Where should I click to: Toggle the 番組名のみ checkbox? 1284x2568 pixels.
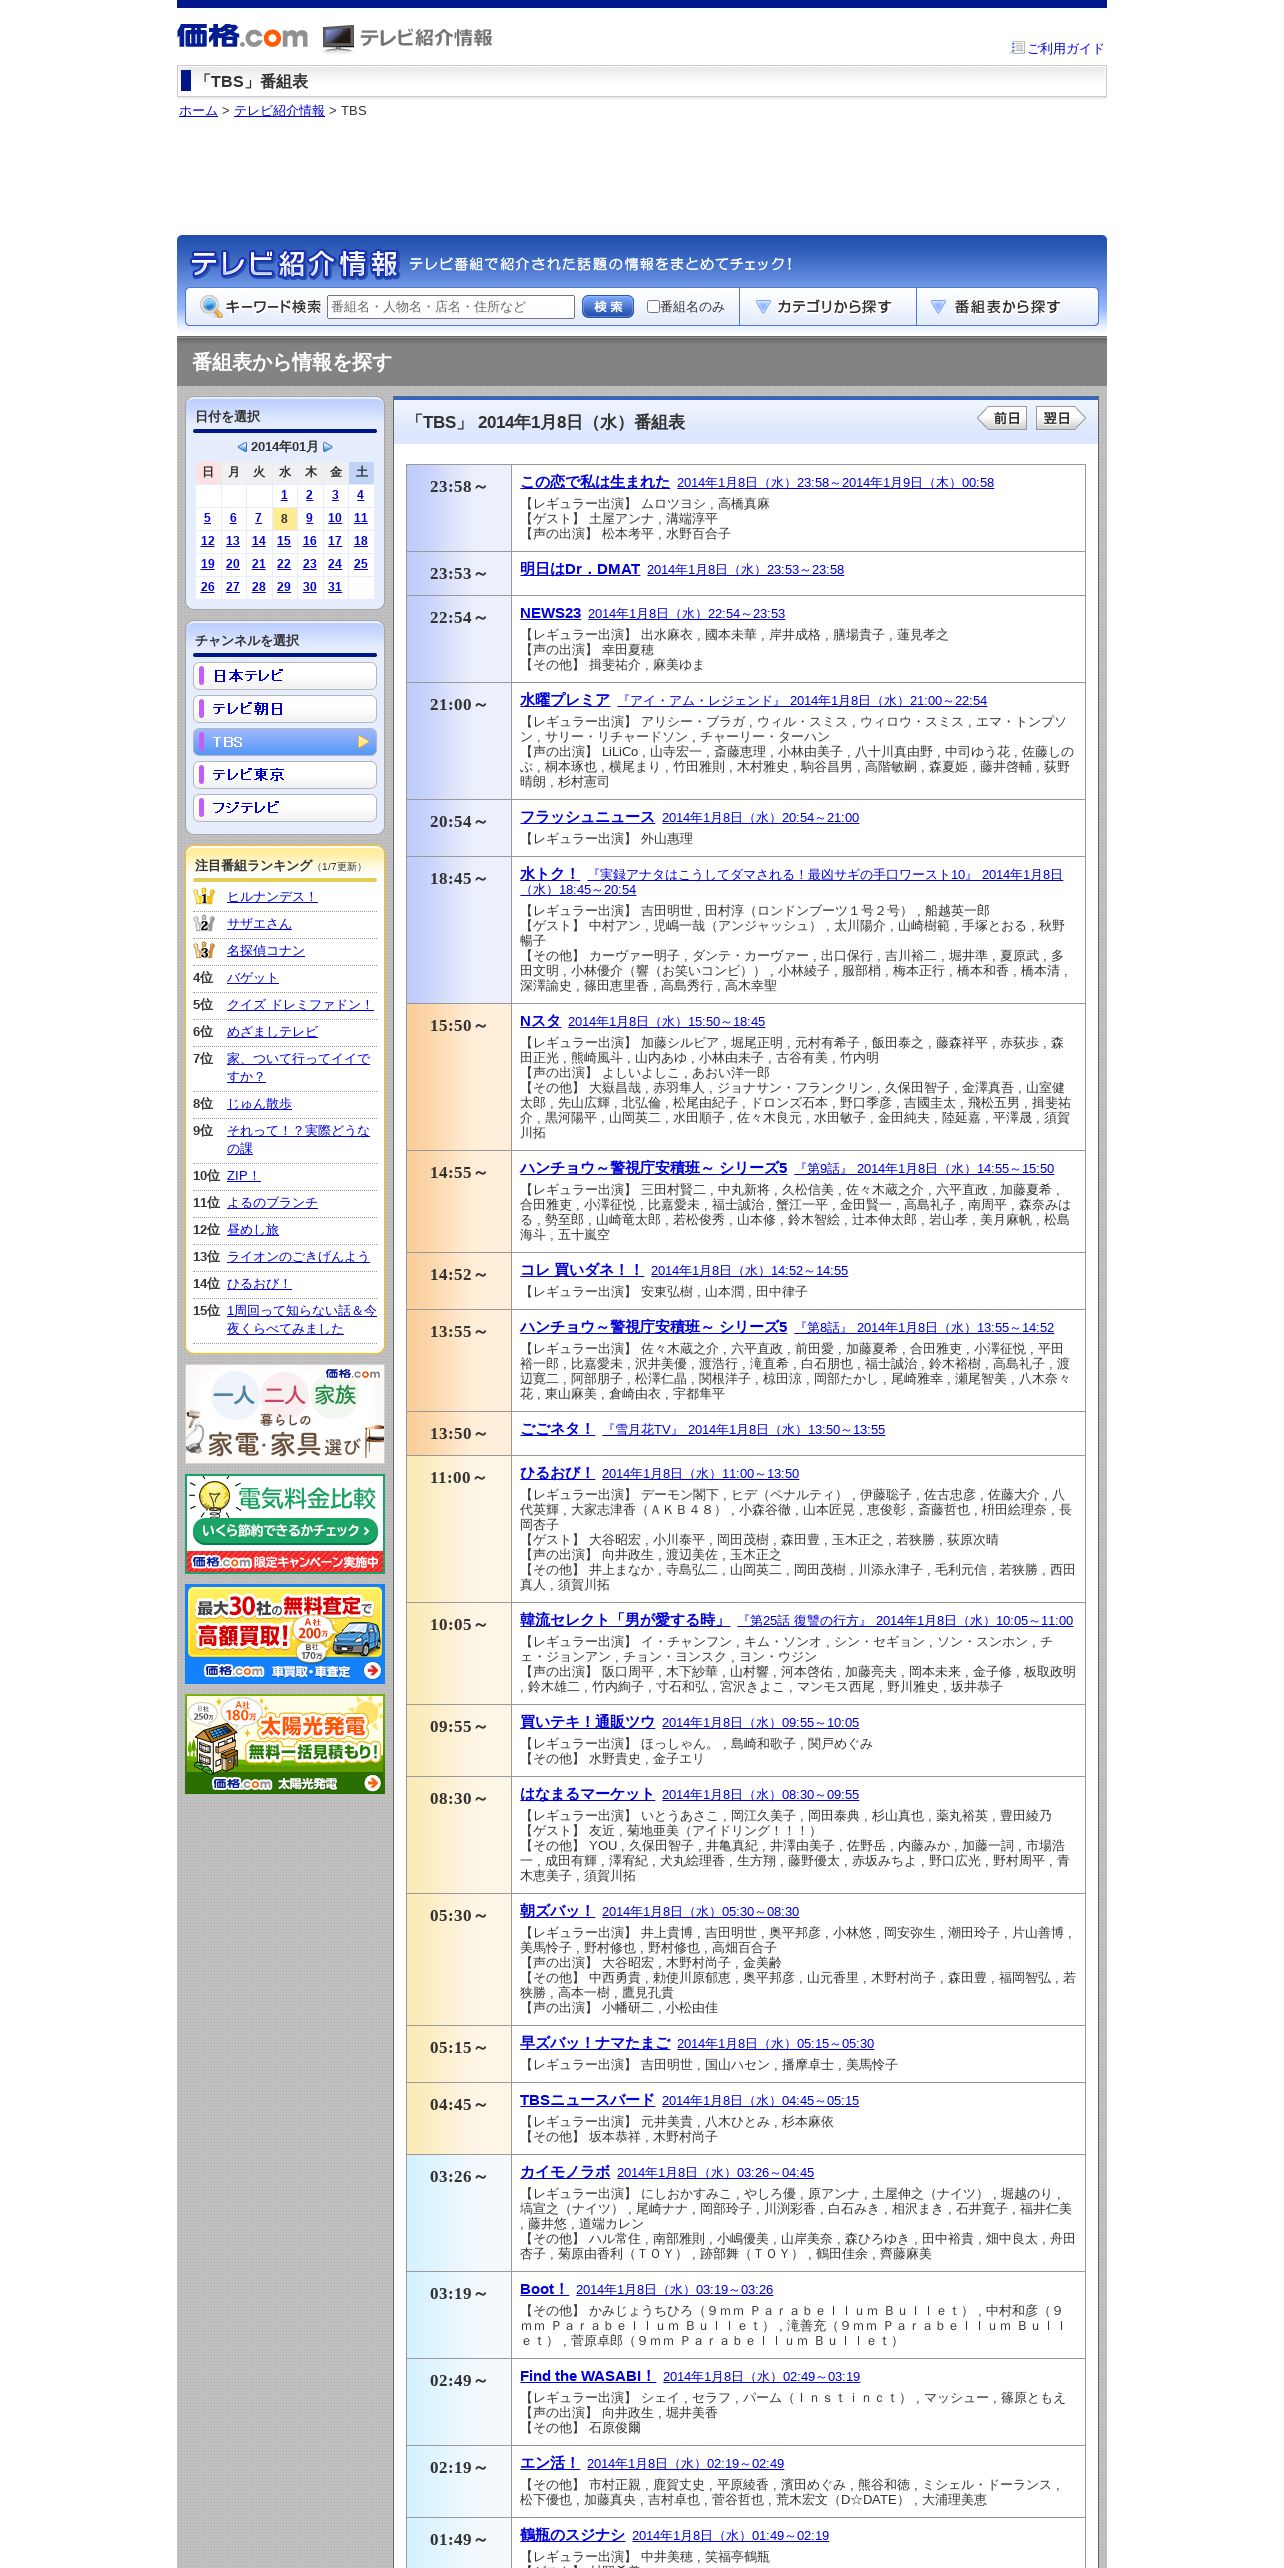tap(653, 307)
